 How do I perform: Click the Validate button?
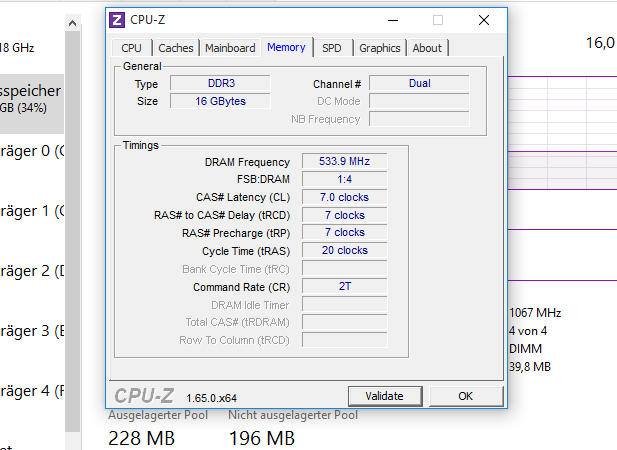pos(385,396)
